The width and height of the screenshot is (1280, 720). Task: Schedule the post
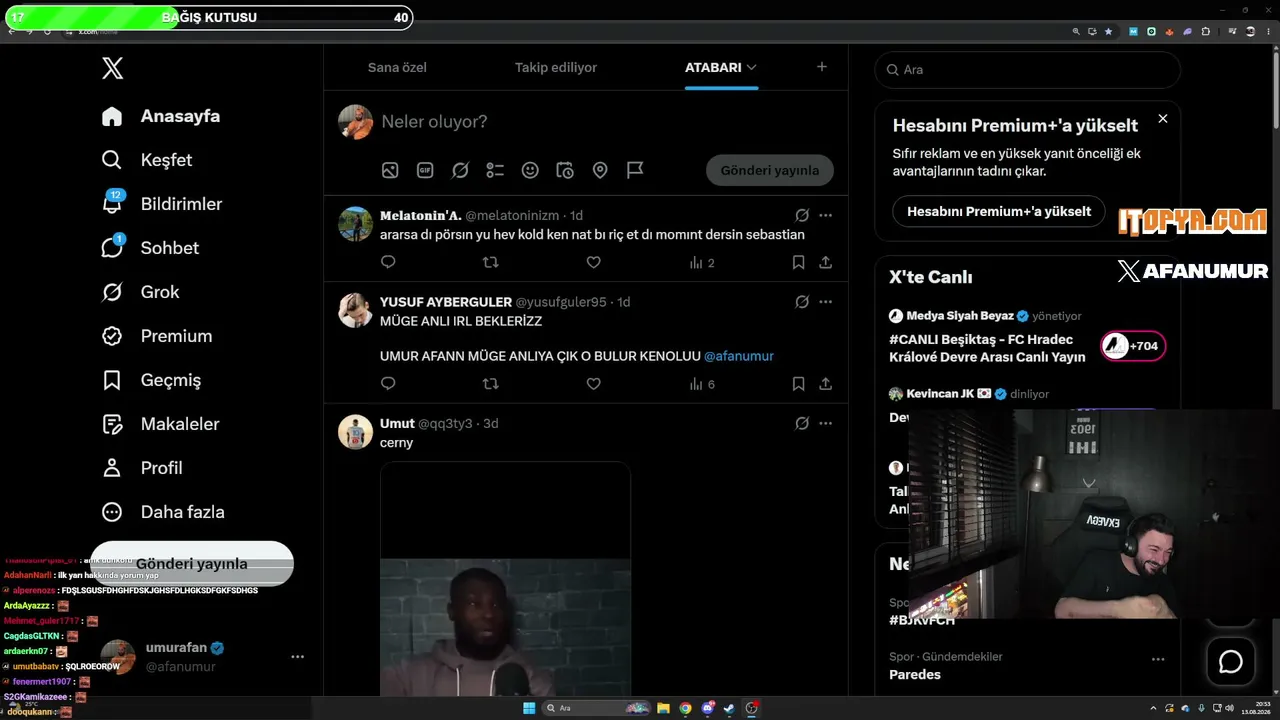click(x=565, y=170)
